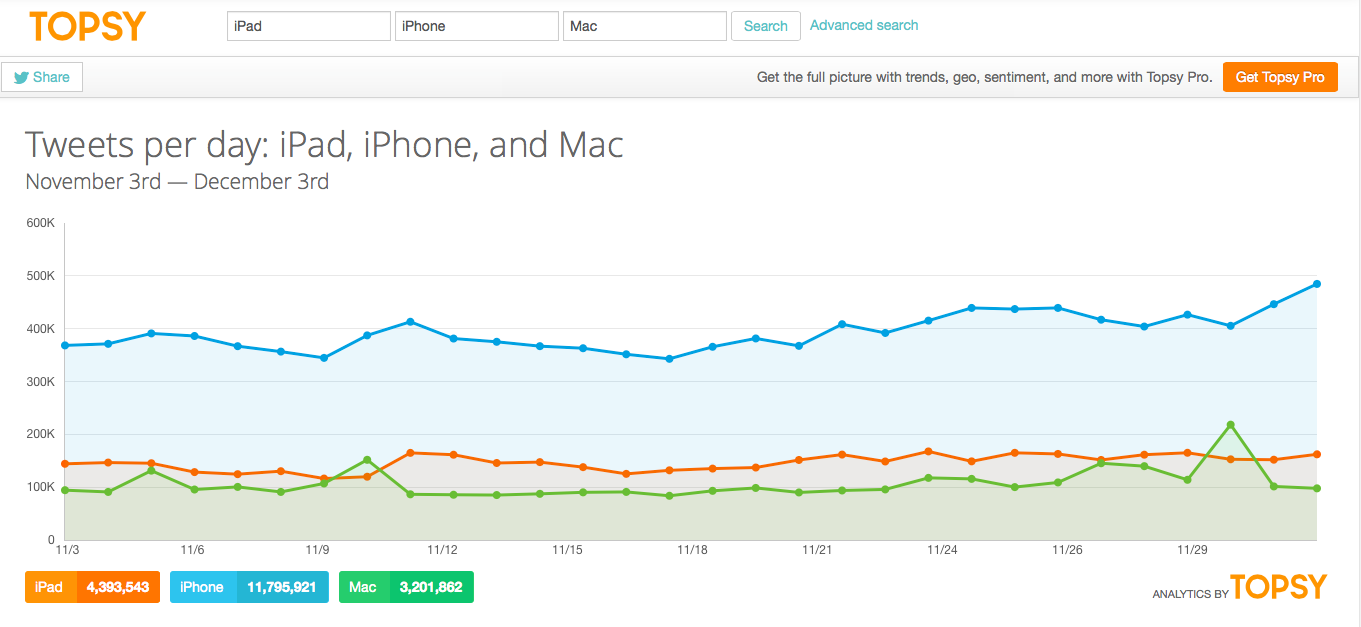The height and width of the screenshot is (627, 1361).
Task: Click the TOPSY logo at top left
Action: point(87,26)
